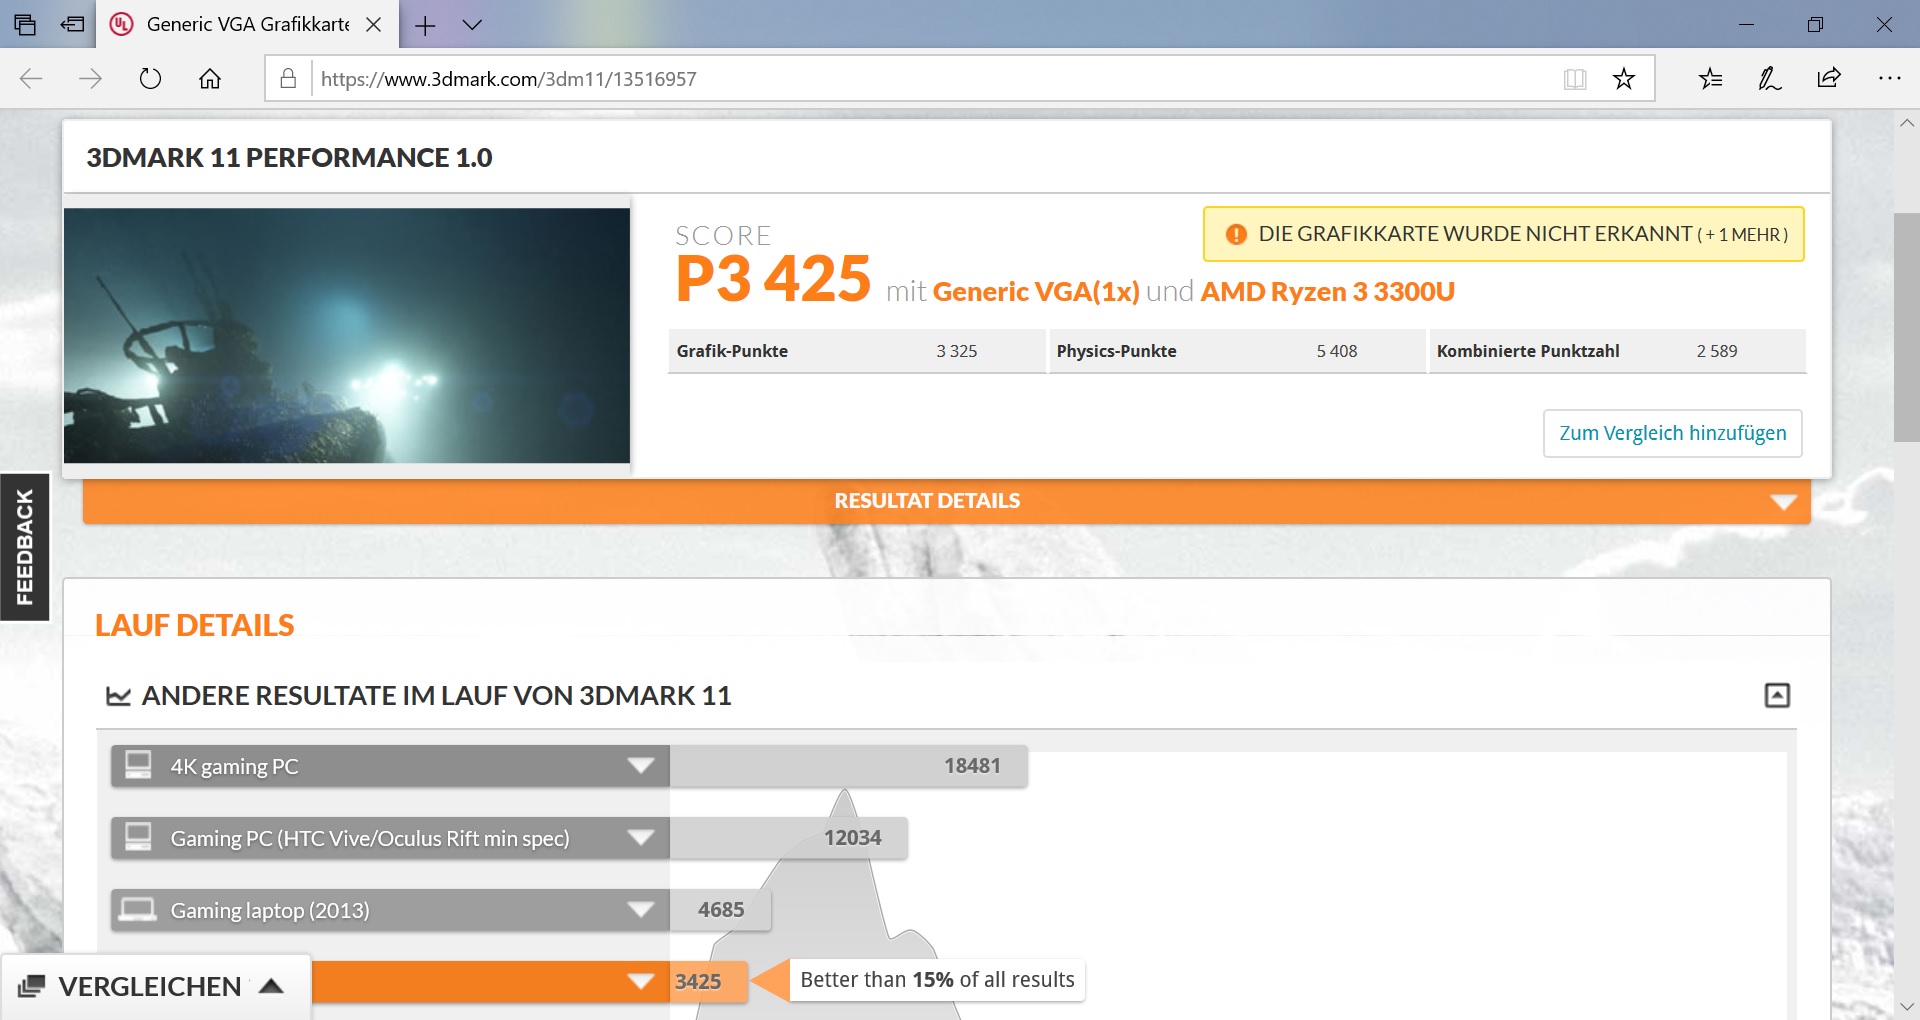Viewport: 1920px width, 1020px height.
Task: Click the compare stack icon beside VERGLEICHEN
Action: 31,987
